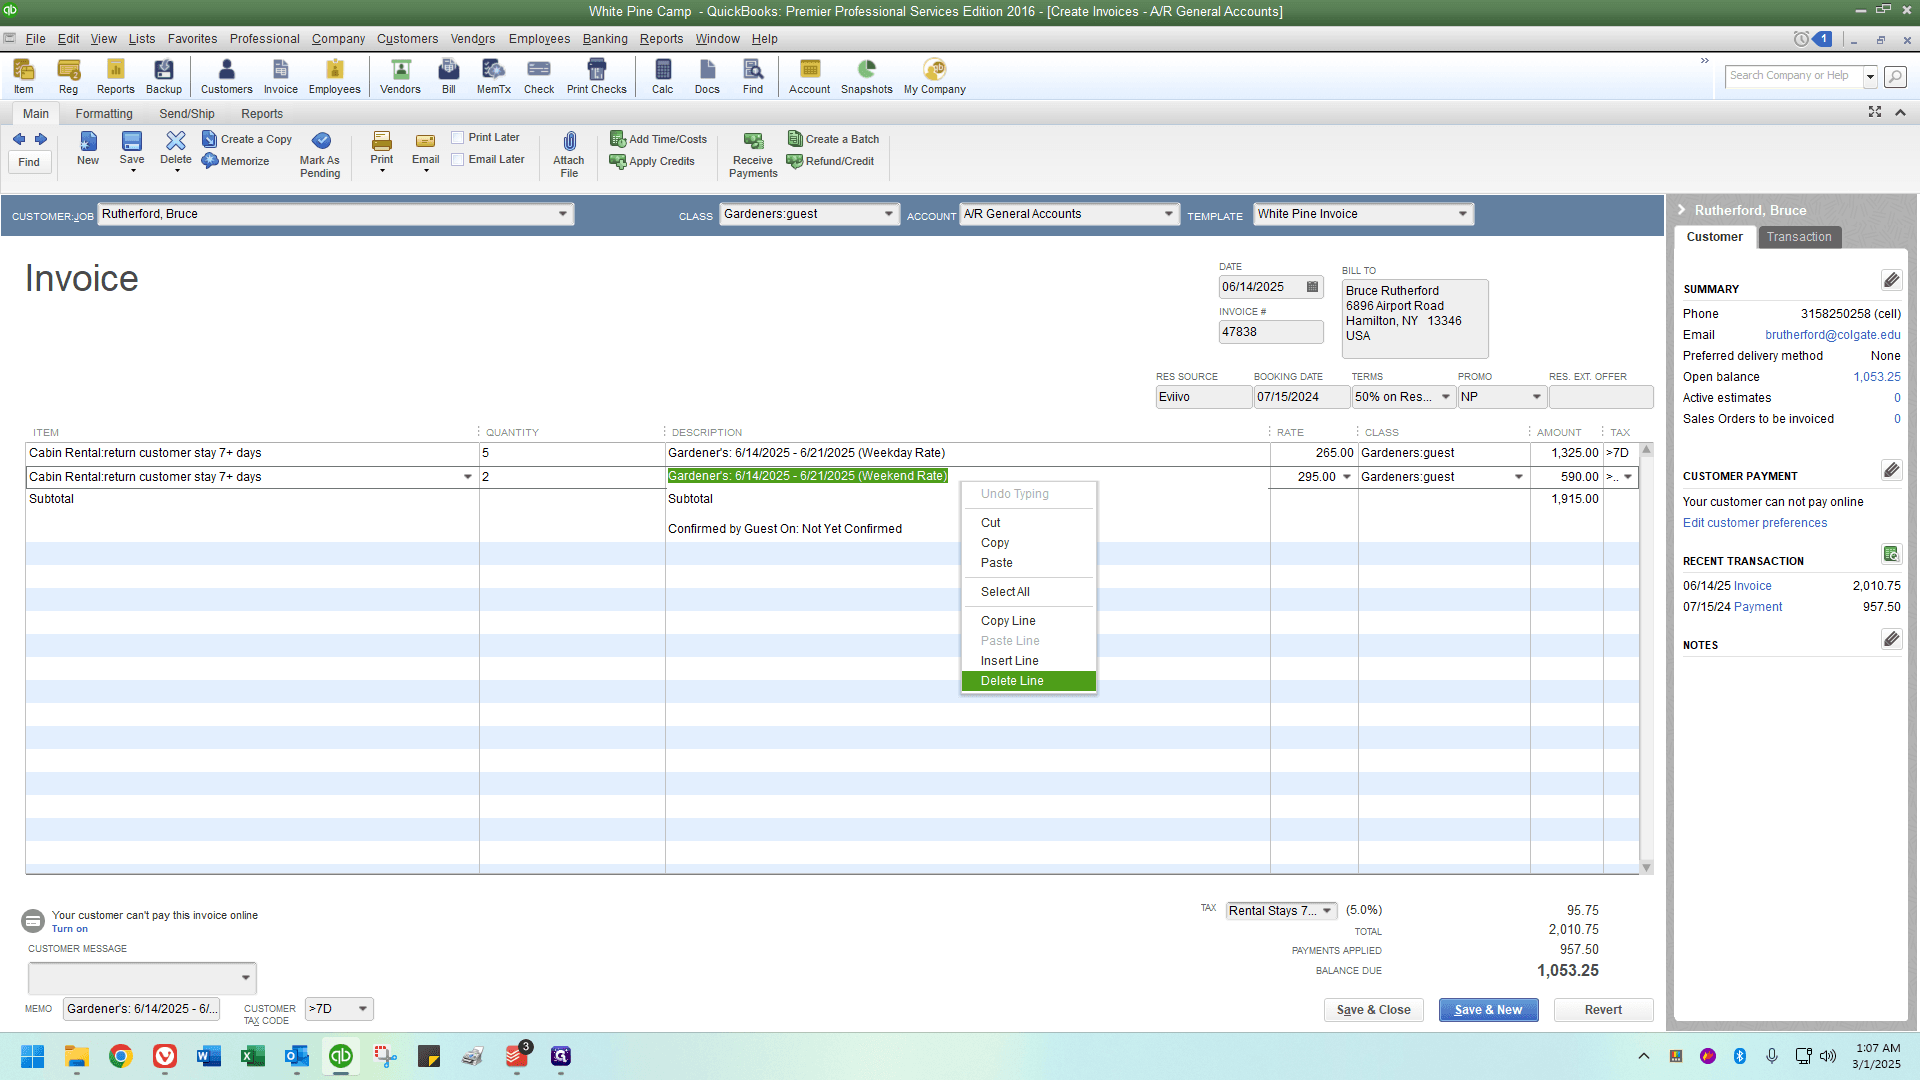Open Word from the taskbar
Image resolution: width=1920 pixels, height=1080 pixels.
[x=209, y=1056]
